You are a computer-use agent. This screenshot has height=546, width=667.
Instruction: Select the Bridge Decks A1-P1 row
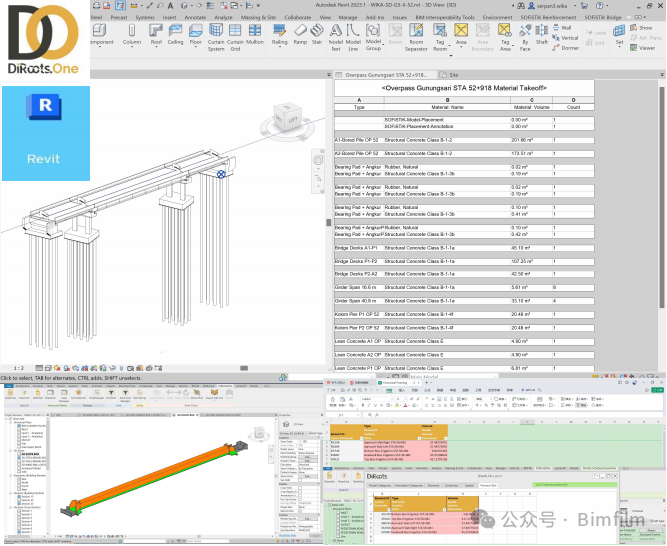(464, 248)
